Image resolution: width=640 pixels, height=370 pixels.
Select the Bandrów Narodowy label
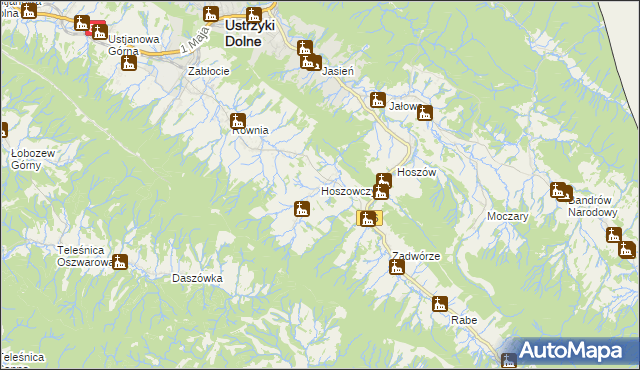click(x=593, y=206)
